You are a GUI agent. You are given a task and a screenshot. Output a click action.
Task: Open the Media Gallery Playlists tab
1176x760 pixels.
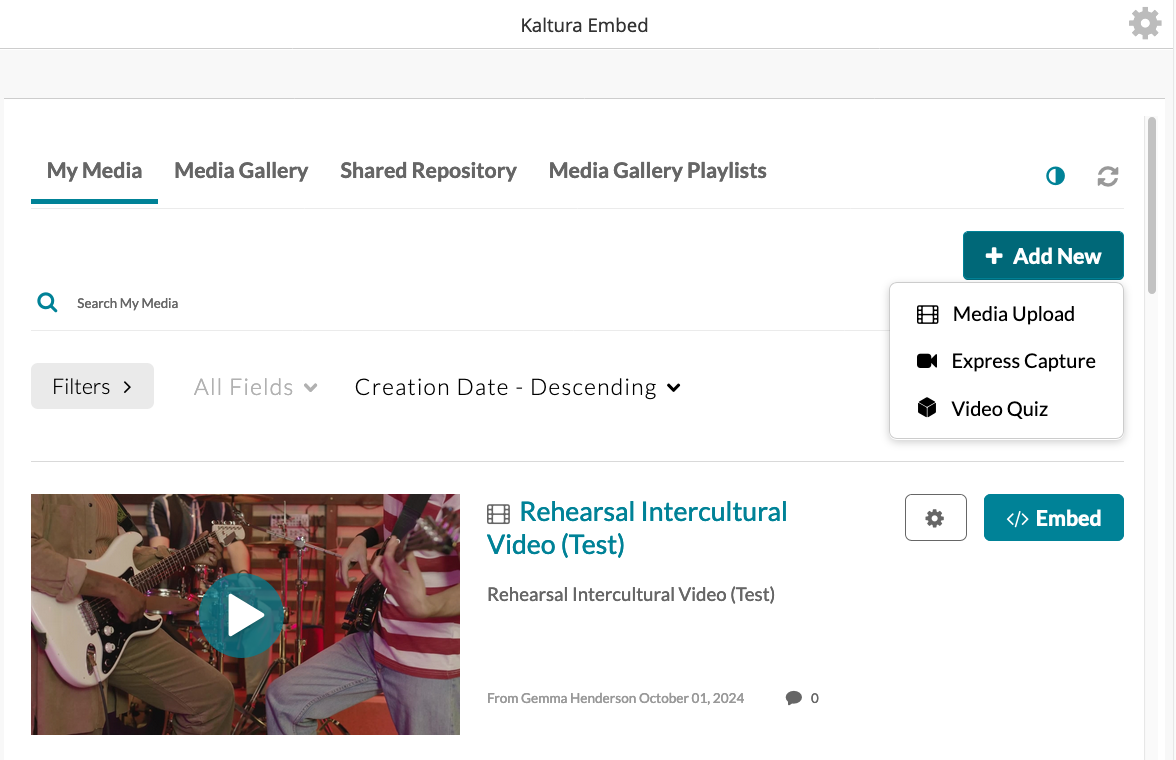[657, 171]
